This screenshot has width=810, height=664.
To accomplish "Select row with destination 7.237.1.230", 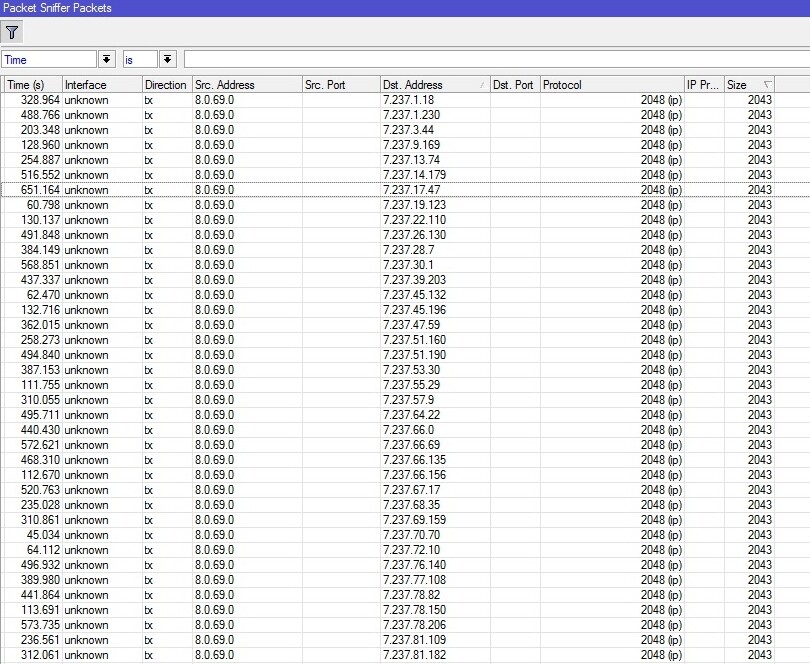I will tap(405, 115).
